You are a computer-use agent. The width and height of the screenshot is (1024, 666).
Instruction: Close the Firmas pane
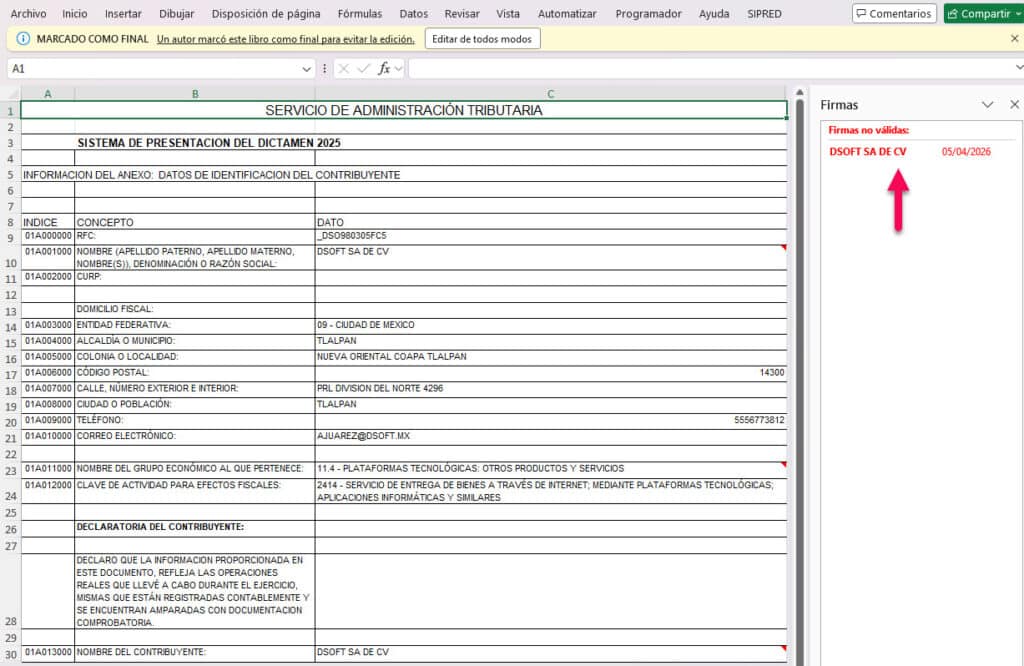[x=1014, y=105]
